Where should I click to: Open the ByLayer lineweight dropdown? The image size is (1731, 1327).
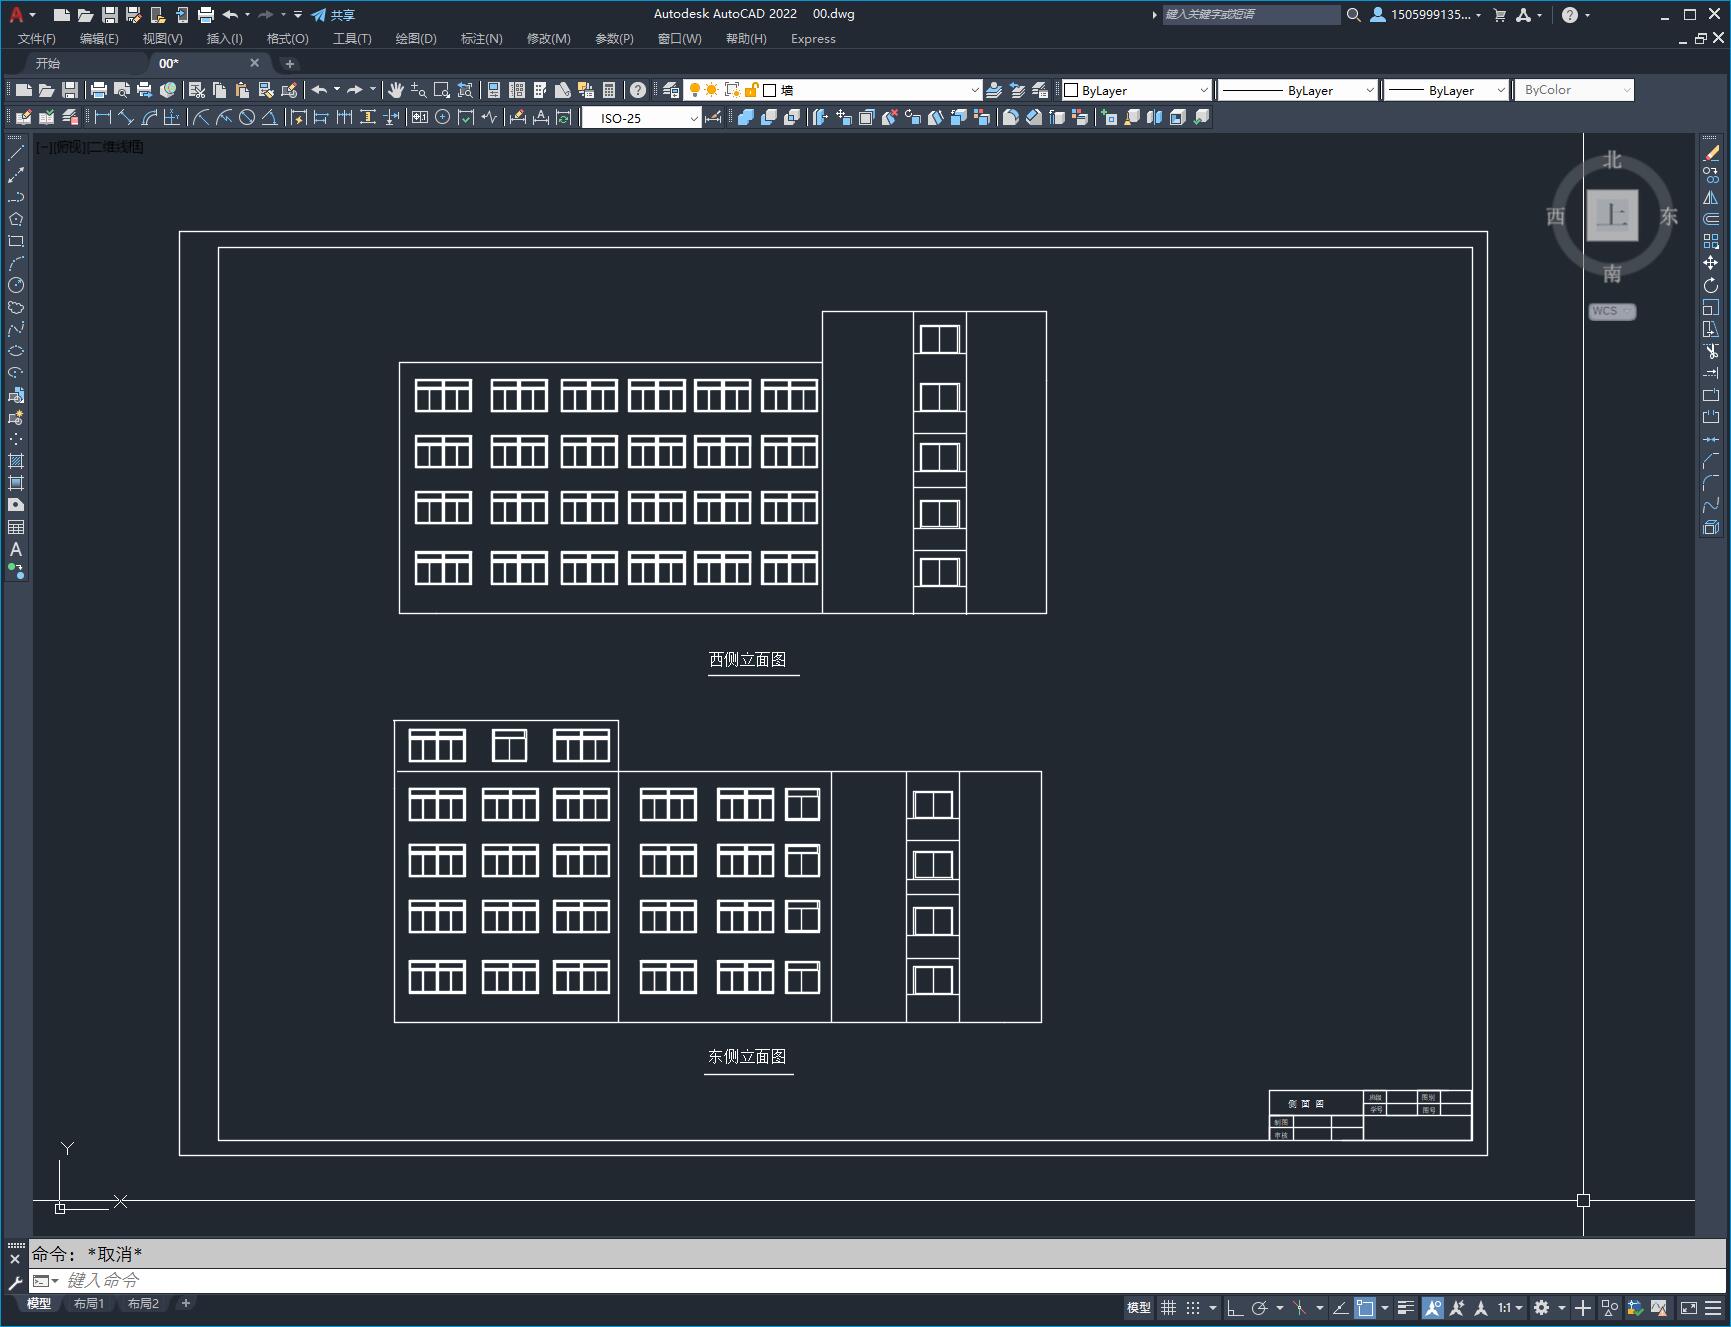tap(1446, 90)
